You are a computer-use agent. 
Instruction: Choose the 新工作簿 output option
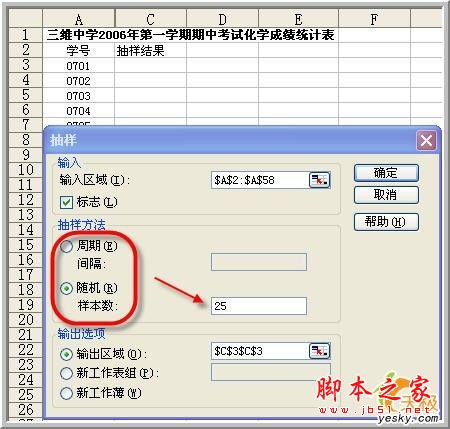tap(66, 393)
